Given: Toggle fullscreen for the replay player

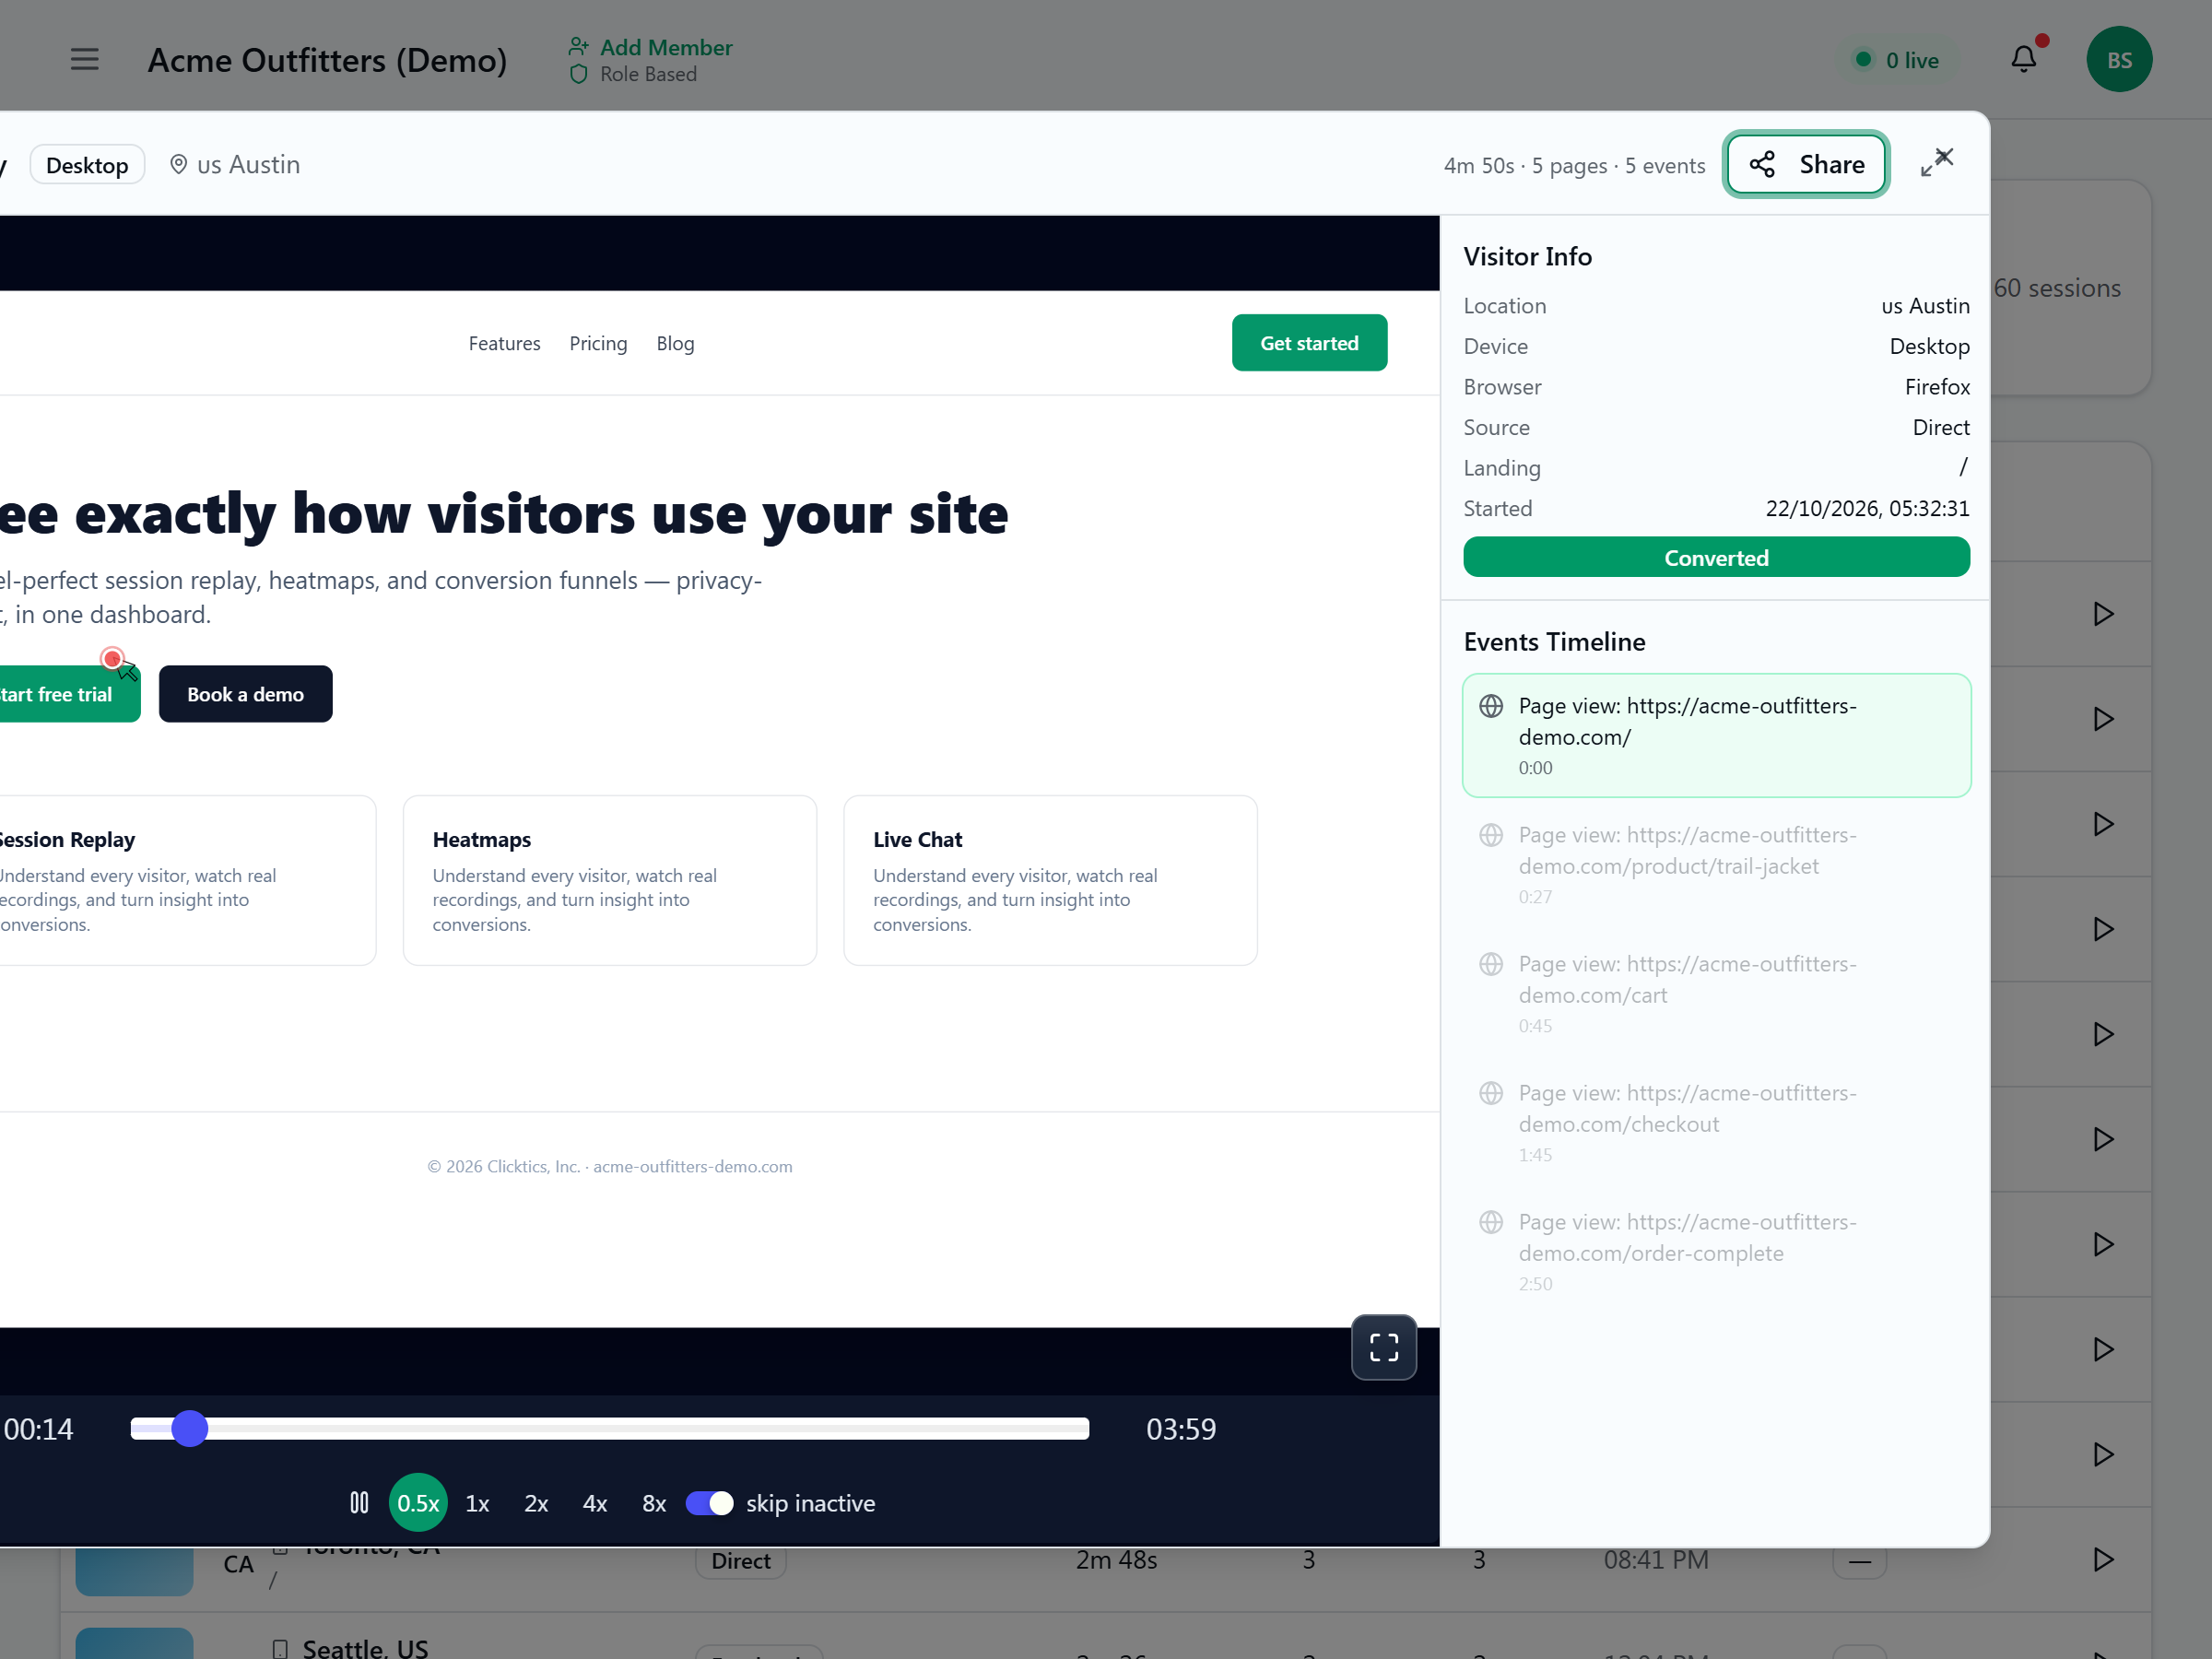Looking at the screenshot, I should click(1383, 1347).
